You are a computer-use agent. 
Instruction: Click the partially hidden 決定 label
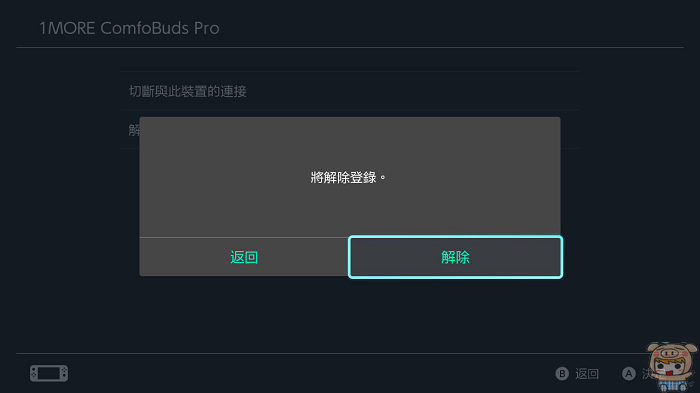pos(646,374)
